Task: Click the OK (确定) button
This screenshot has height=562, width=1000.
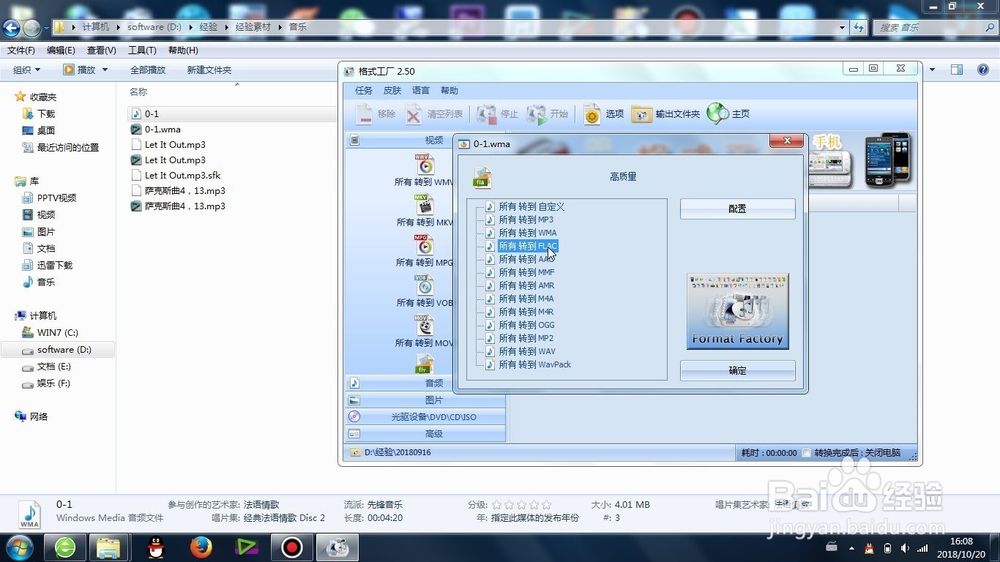Action: click(737, 371)
